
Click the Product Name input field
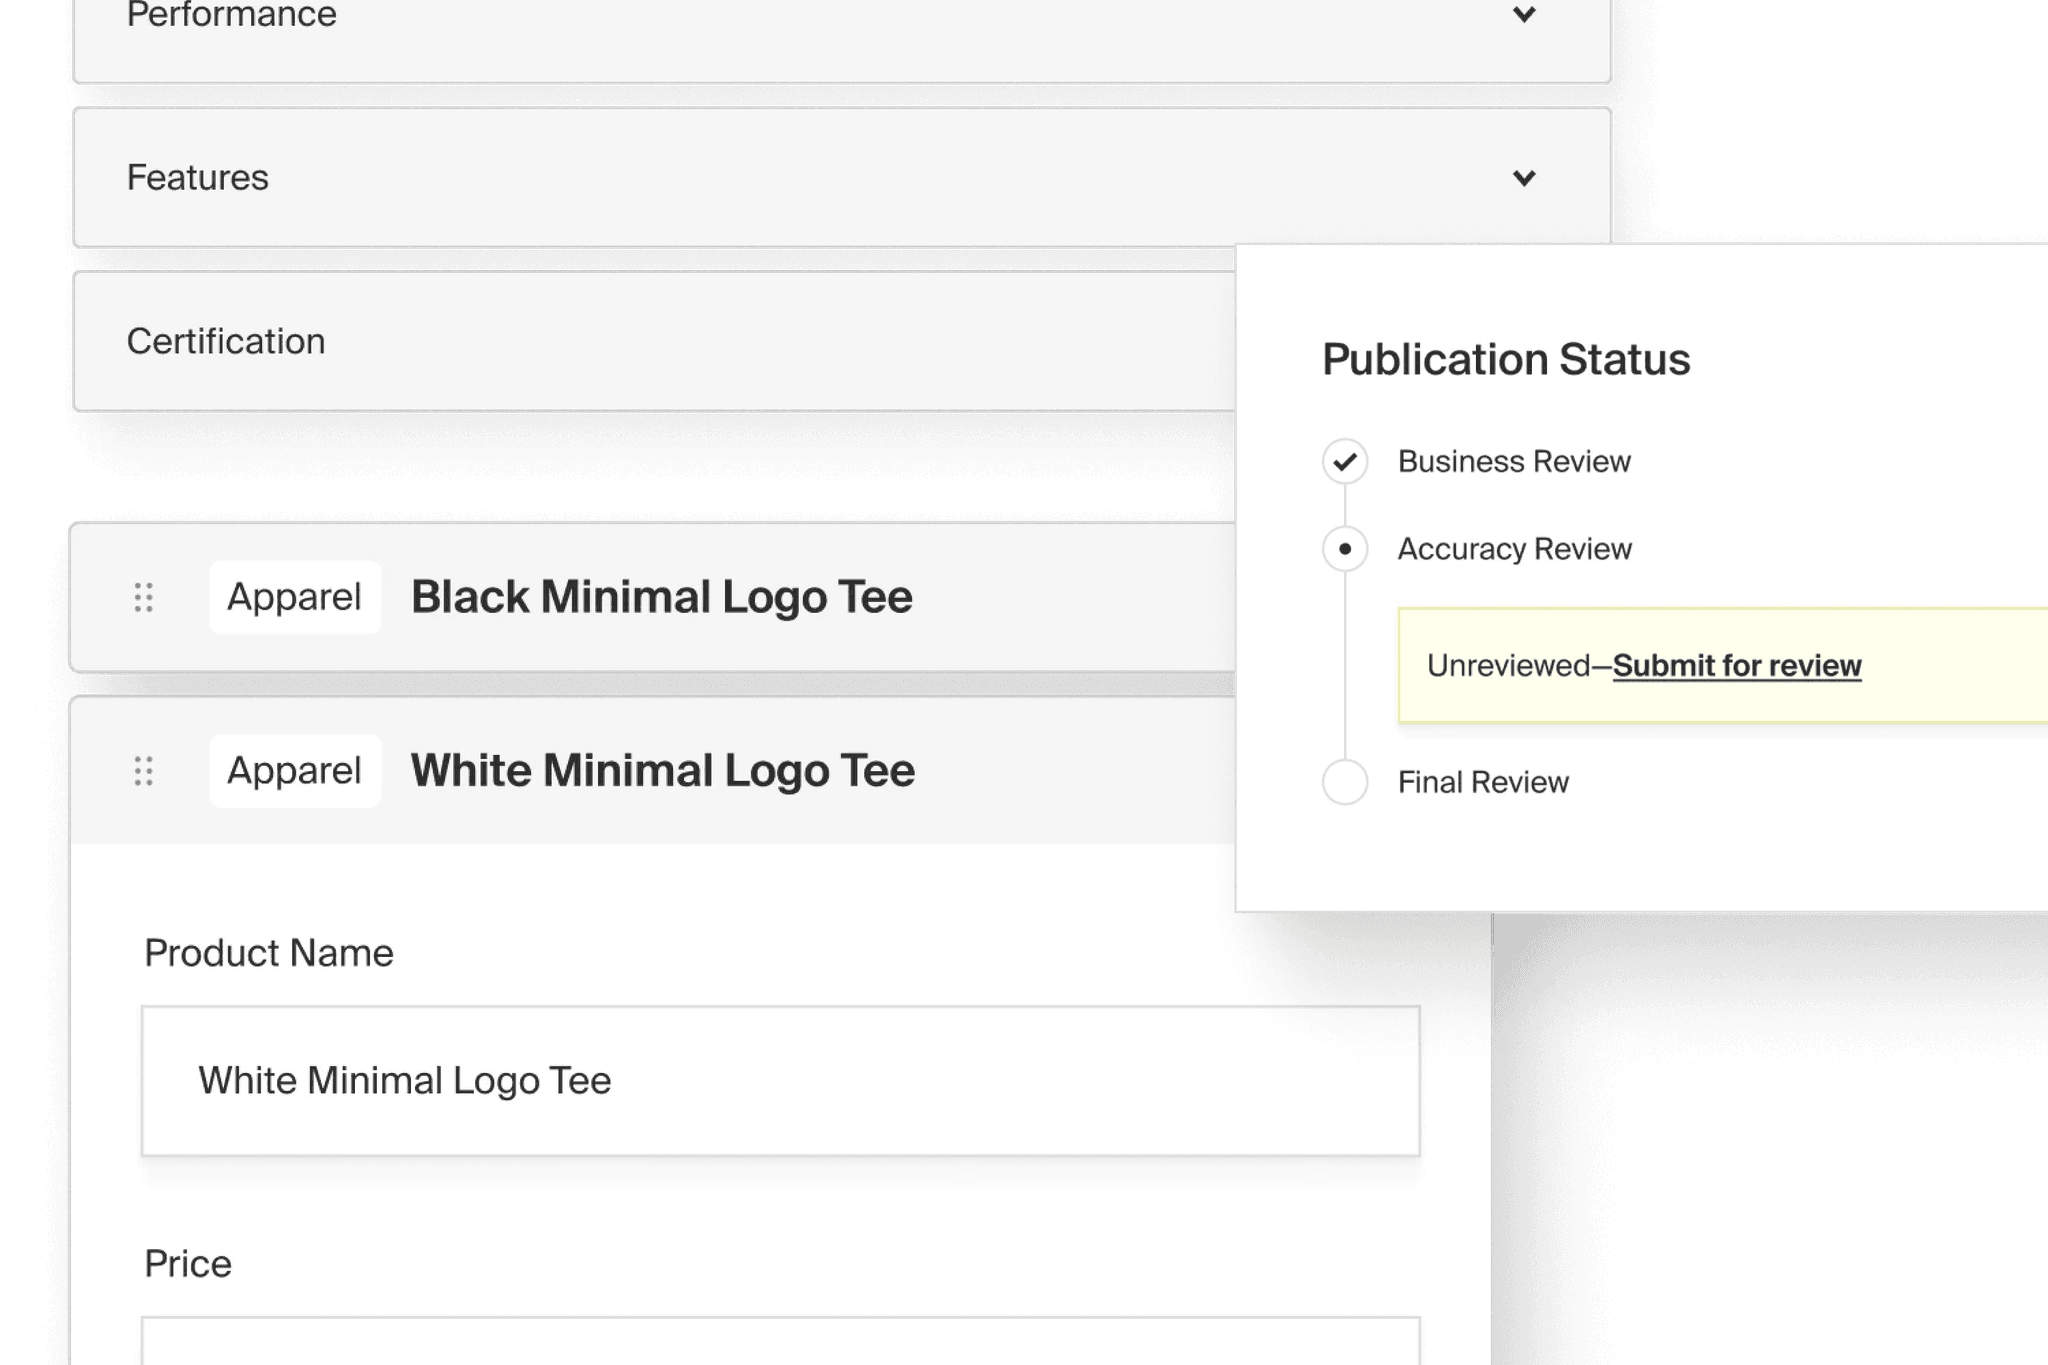click(x=780, y=1081)
